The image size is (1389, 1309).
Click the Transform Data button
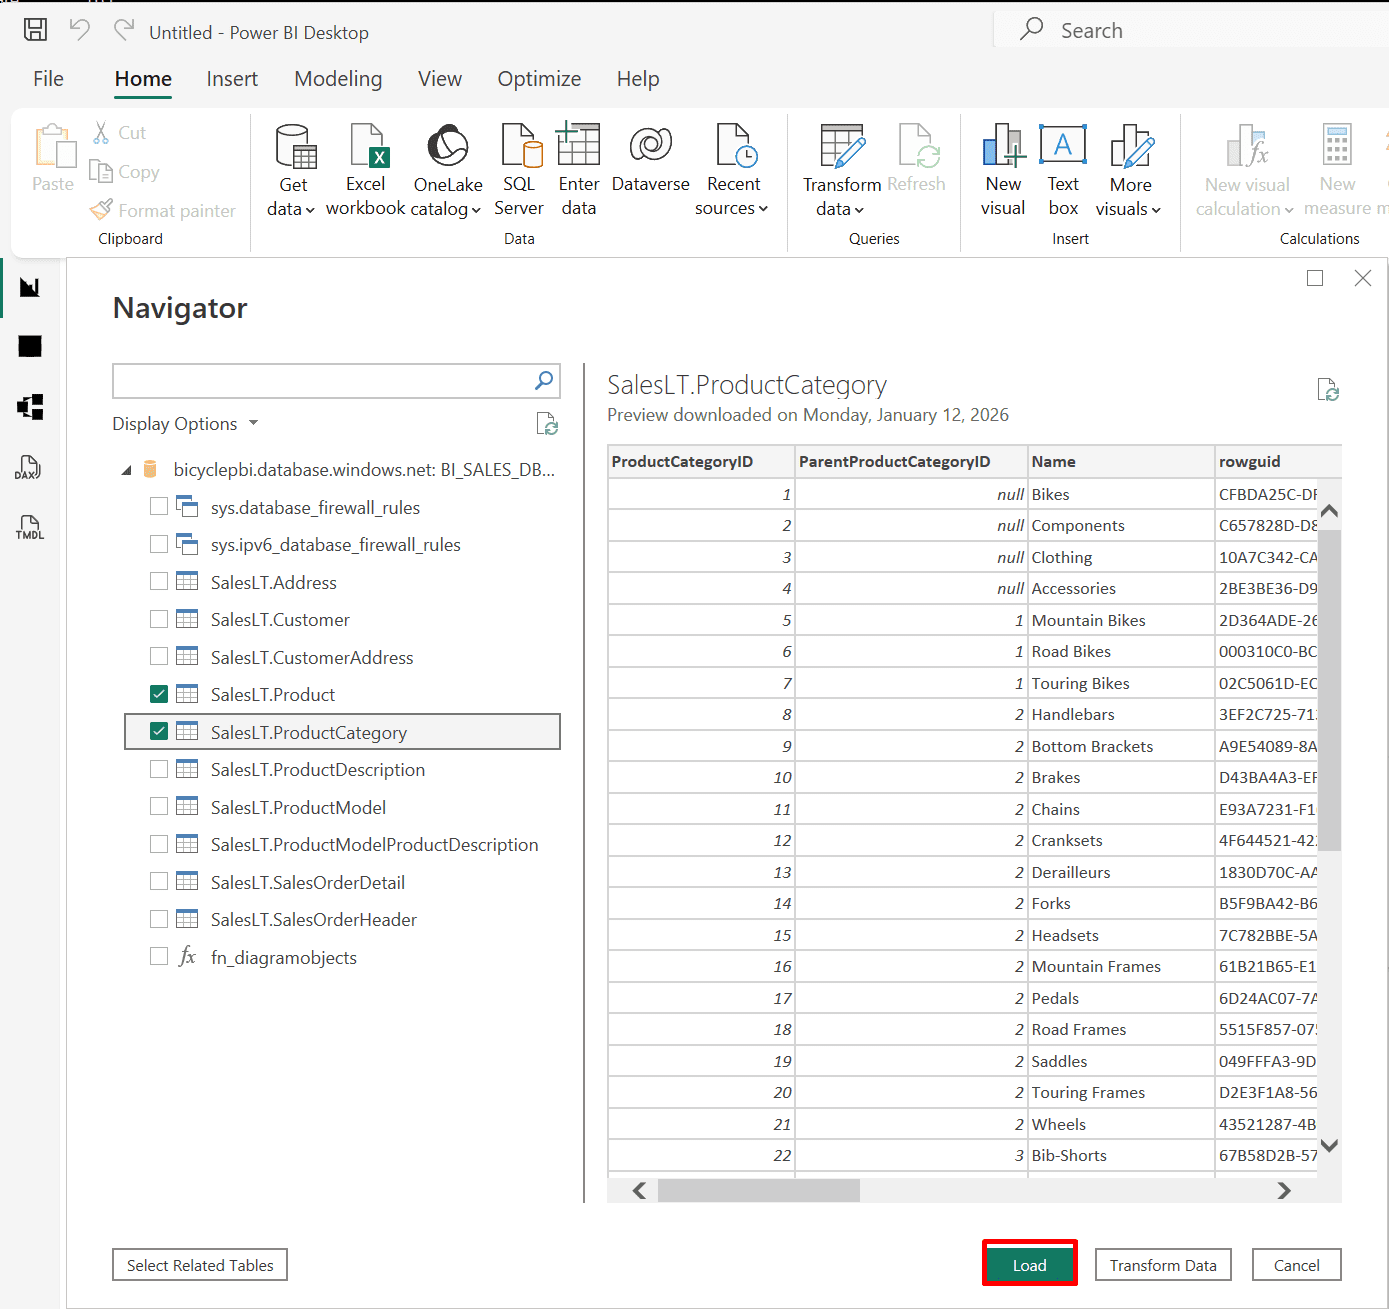click(x=1162, y=1265)
